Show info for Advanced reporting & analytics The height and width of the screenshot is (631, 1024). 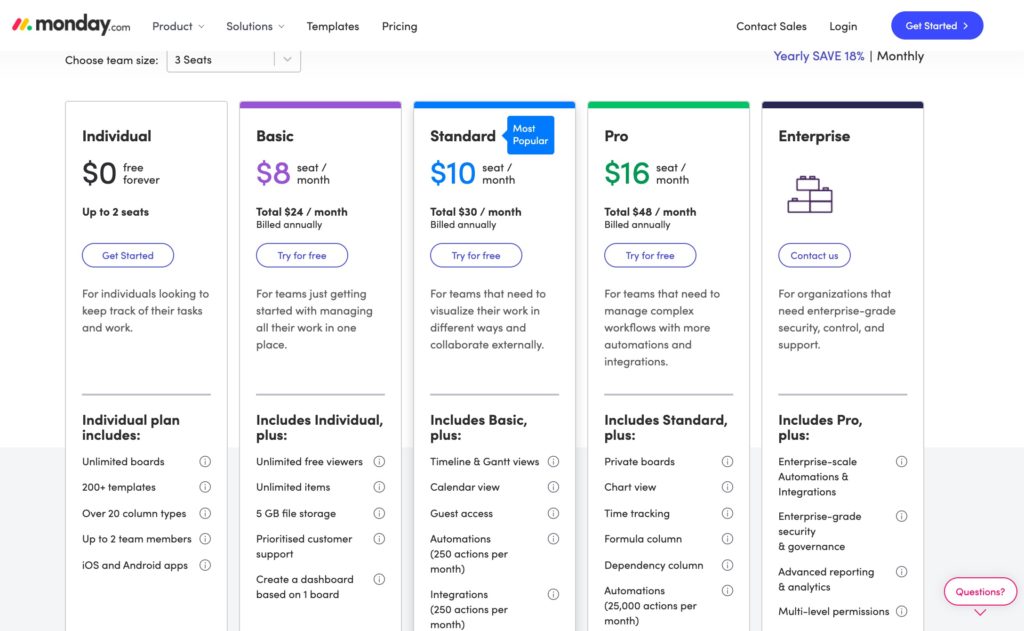tap(901, 572)
